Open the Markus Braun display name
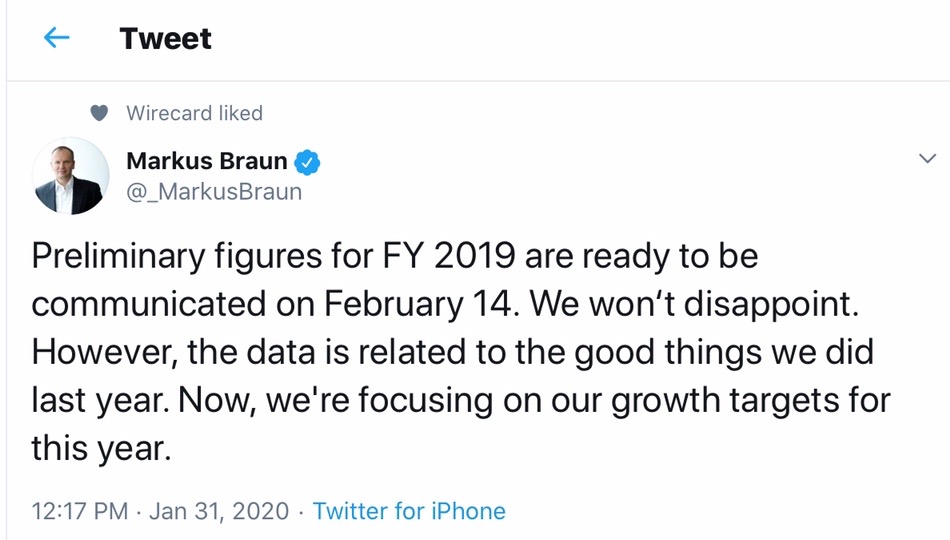This screenshot has width=950, height=540. pyautogui.click(x=206, y=161)
